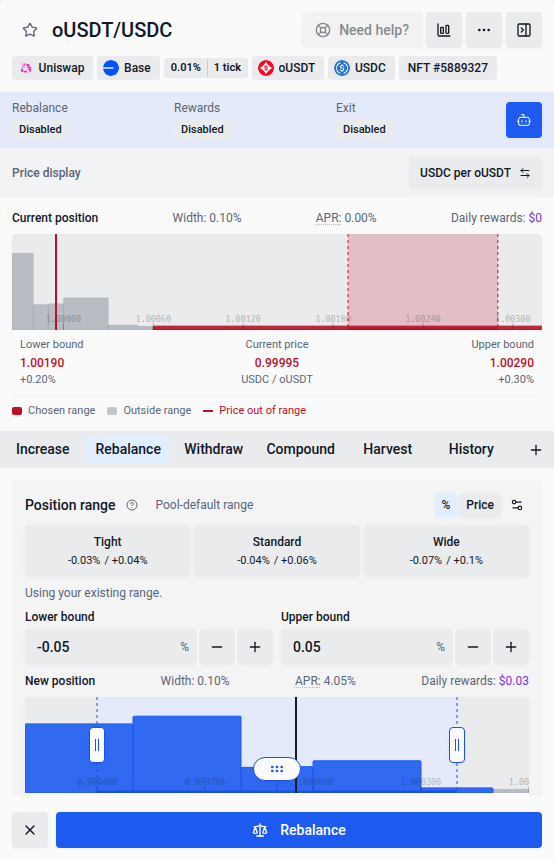554x860 pixels.
Task: Click Daily rewards $0.03 value
Action: coord(514,681)
